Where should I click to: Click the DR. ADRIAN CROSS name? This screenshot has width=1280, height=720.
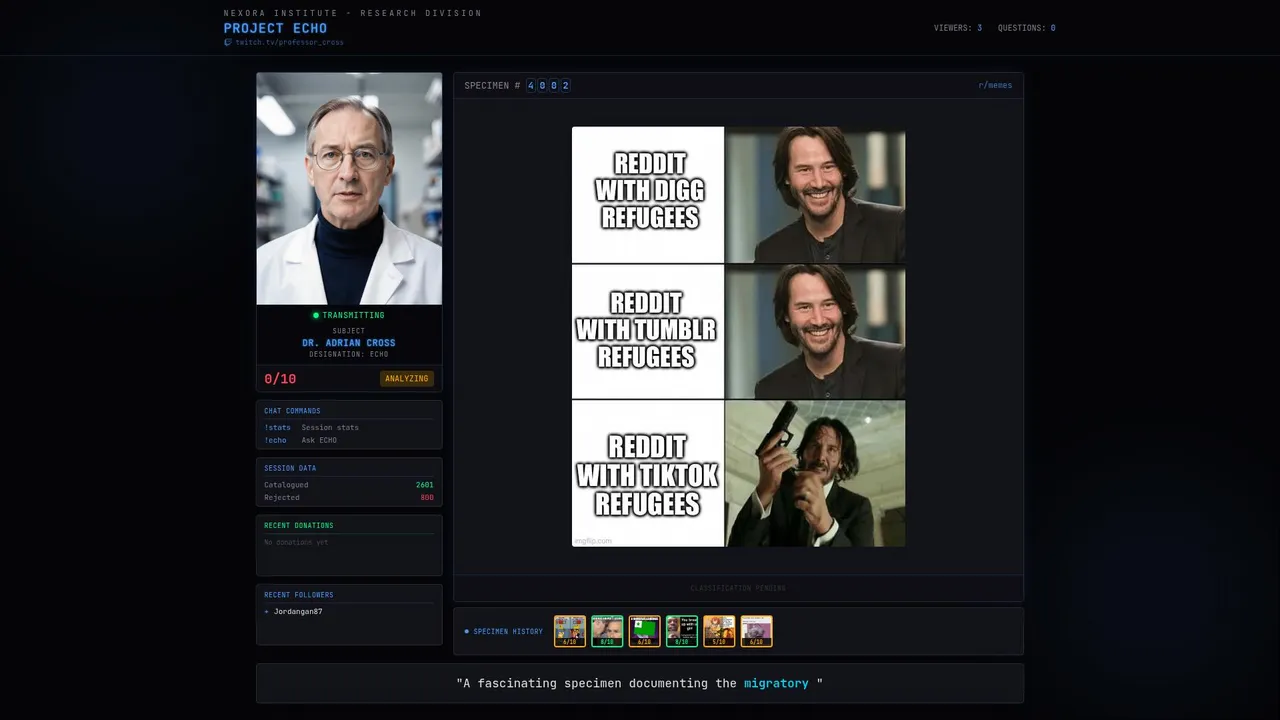coord(349,343)
